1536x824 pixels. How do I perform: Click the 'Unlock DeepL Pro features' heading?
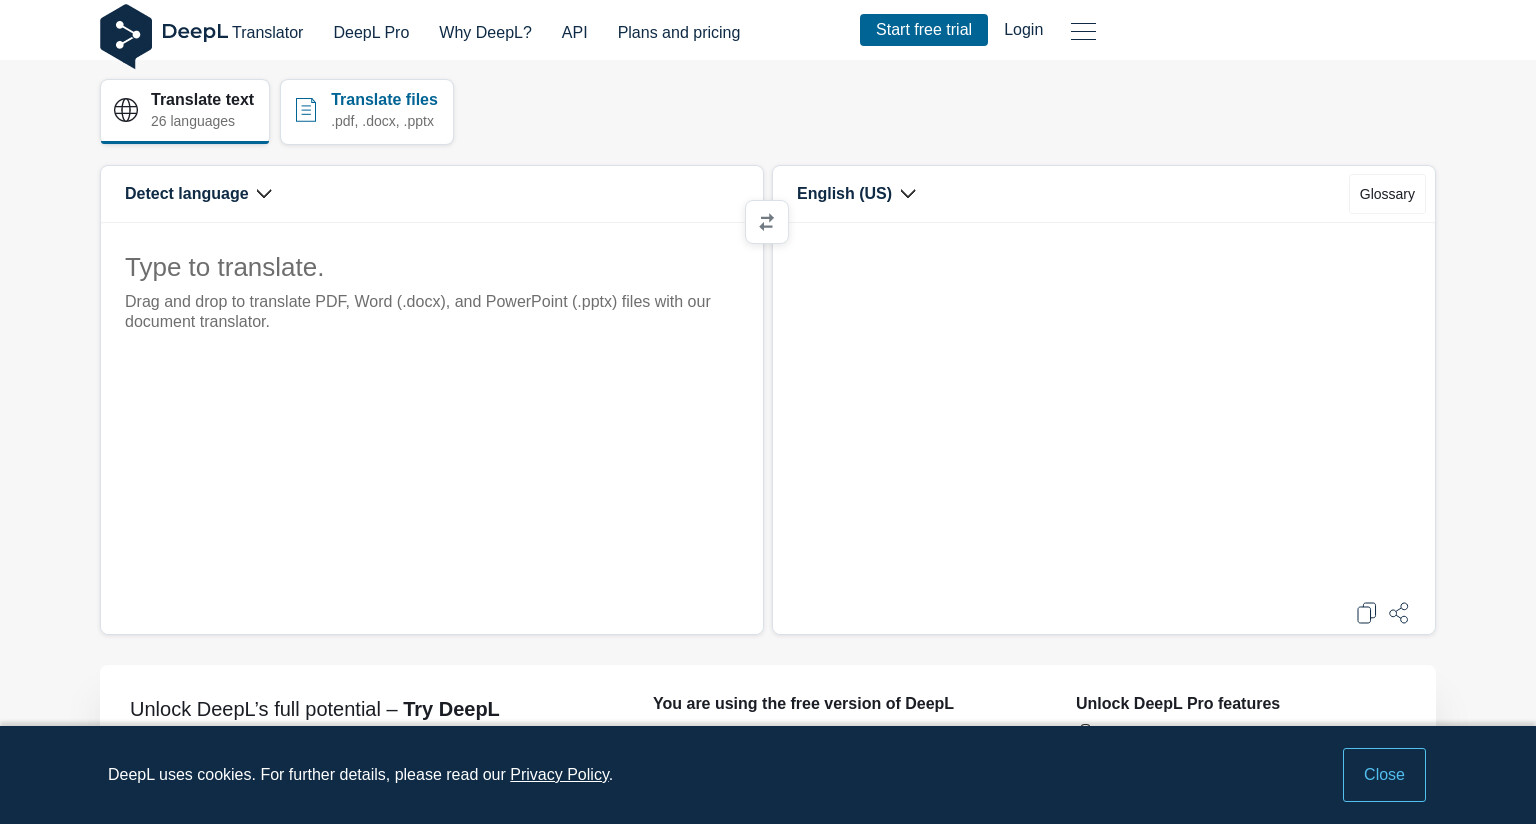[1178, 704]
